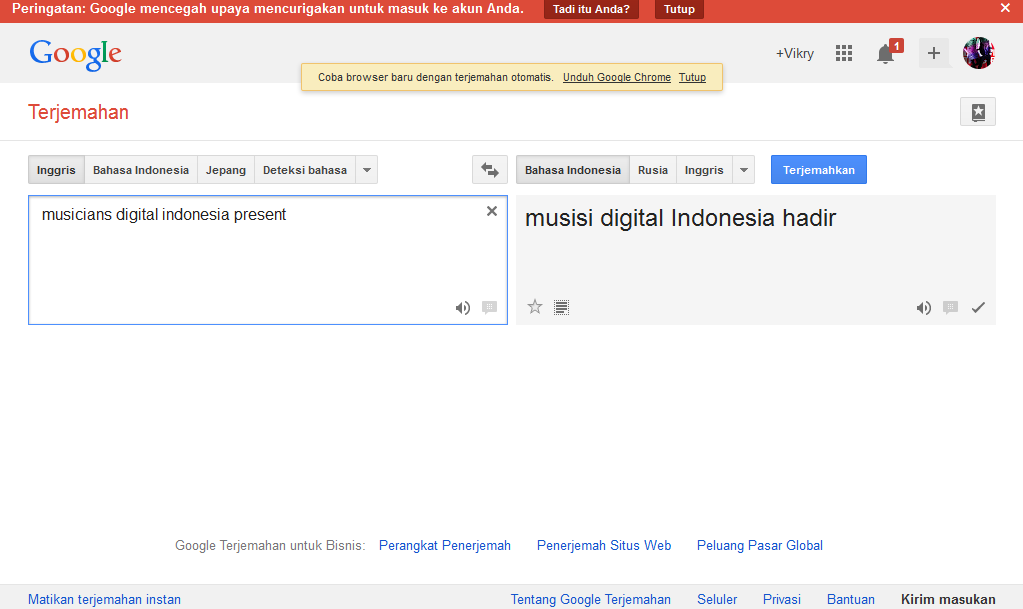Viewport: 1023px width, 609px height.
Task: Save translation with the star icon
Action: tap(535, 307)
